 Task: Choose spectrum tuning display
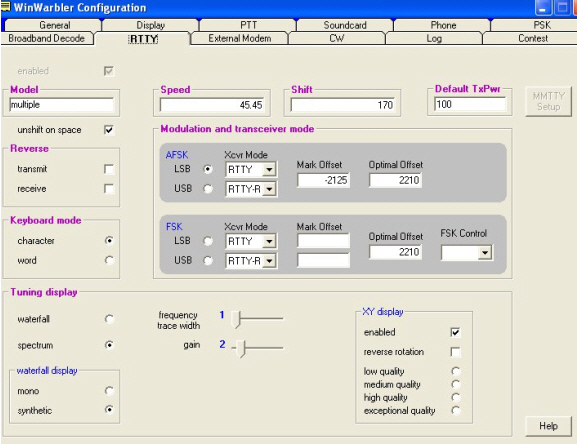[x=109, y=345]
